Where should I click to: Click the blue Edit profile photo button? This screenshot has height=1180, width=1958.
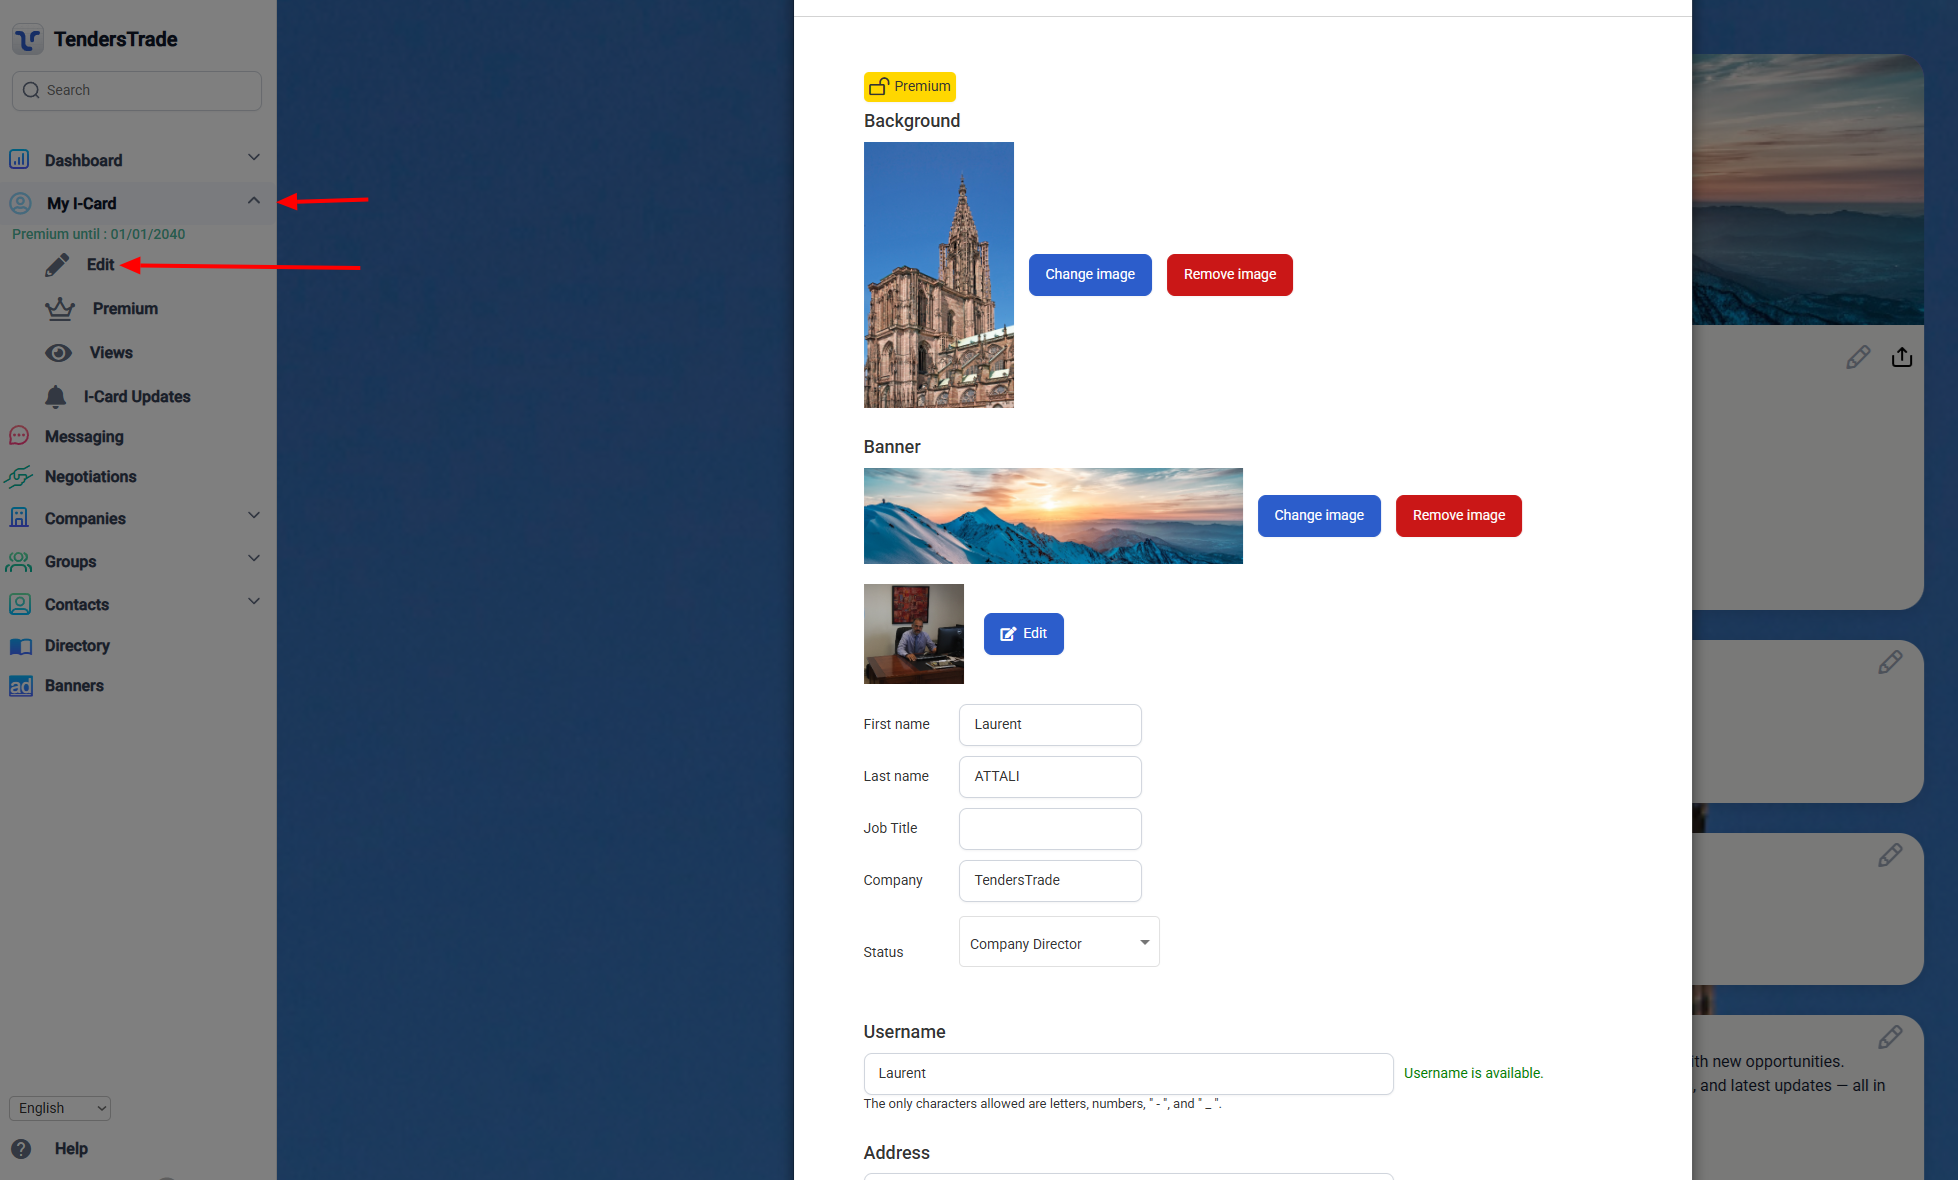[1023, 634]
